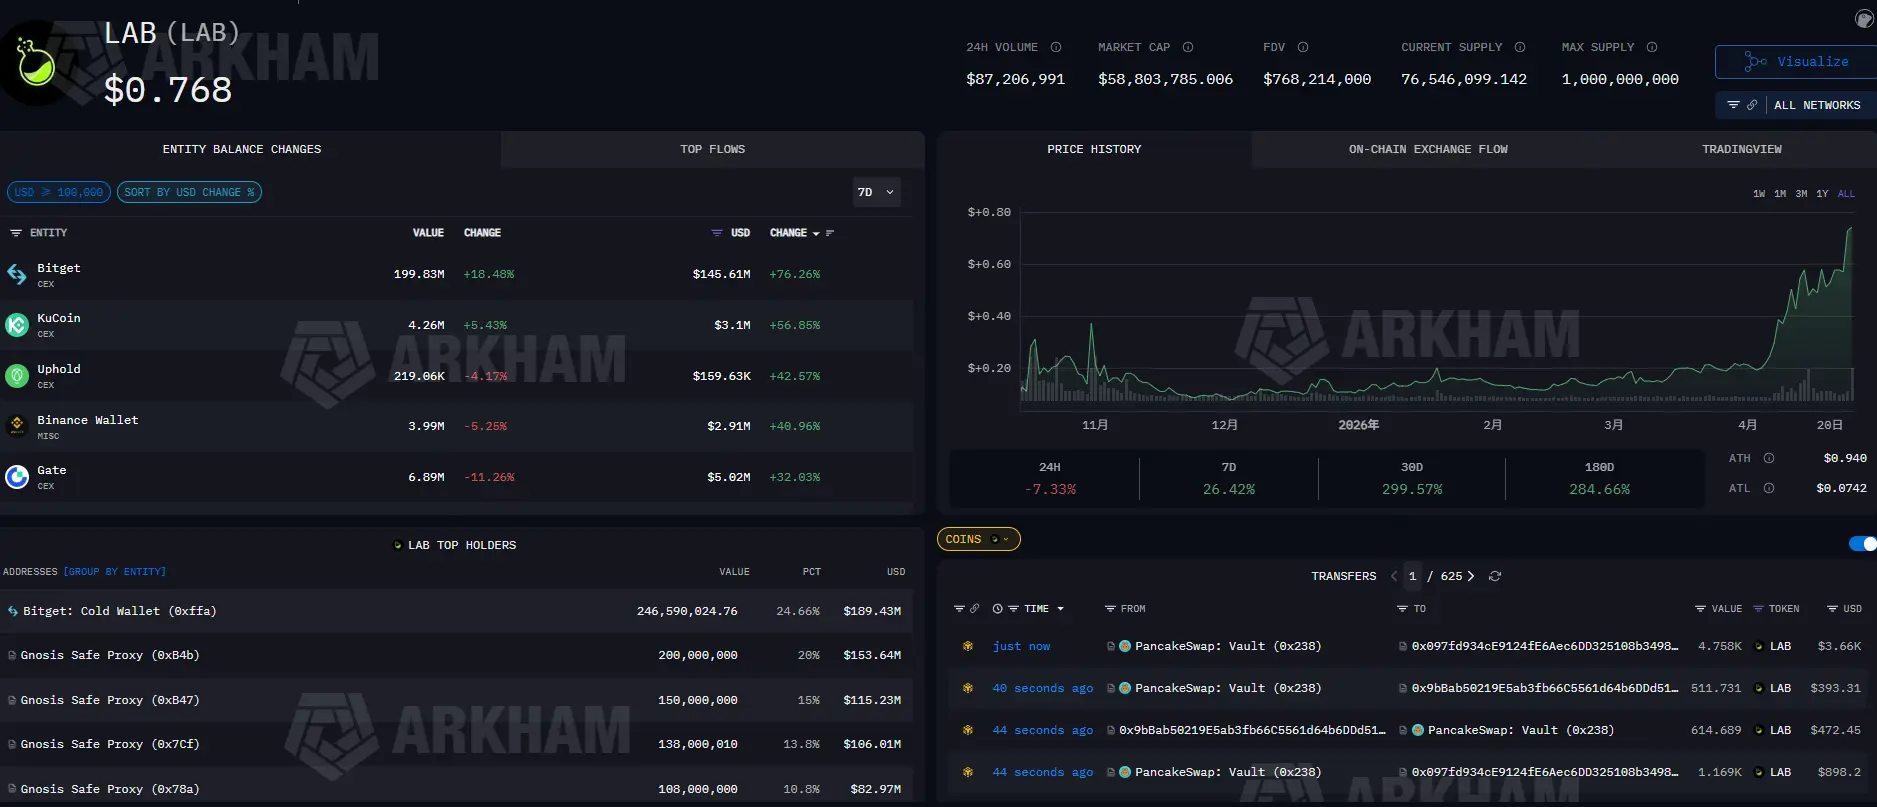Show info tooltip for ATH
1877x807 pixels.
[x=1769, y=458]
